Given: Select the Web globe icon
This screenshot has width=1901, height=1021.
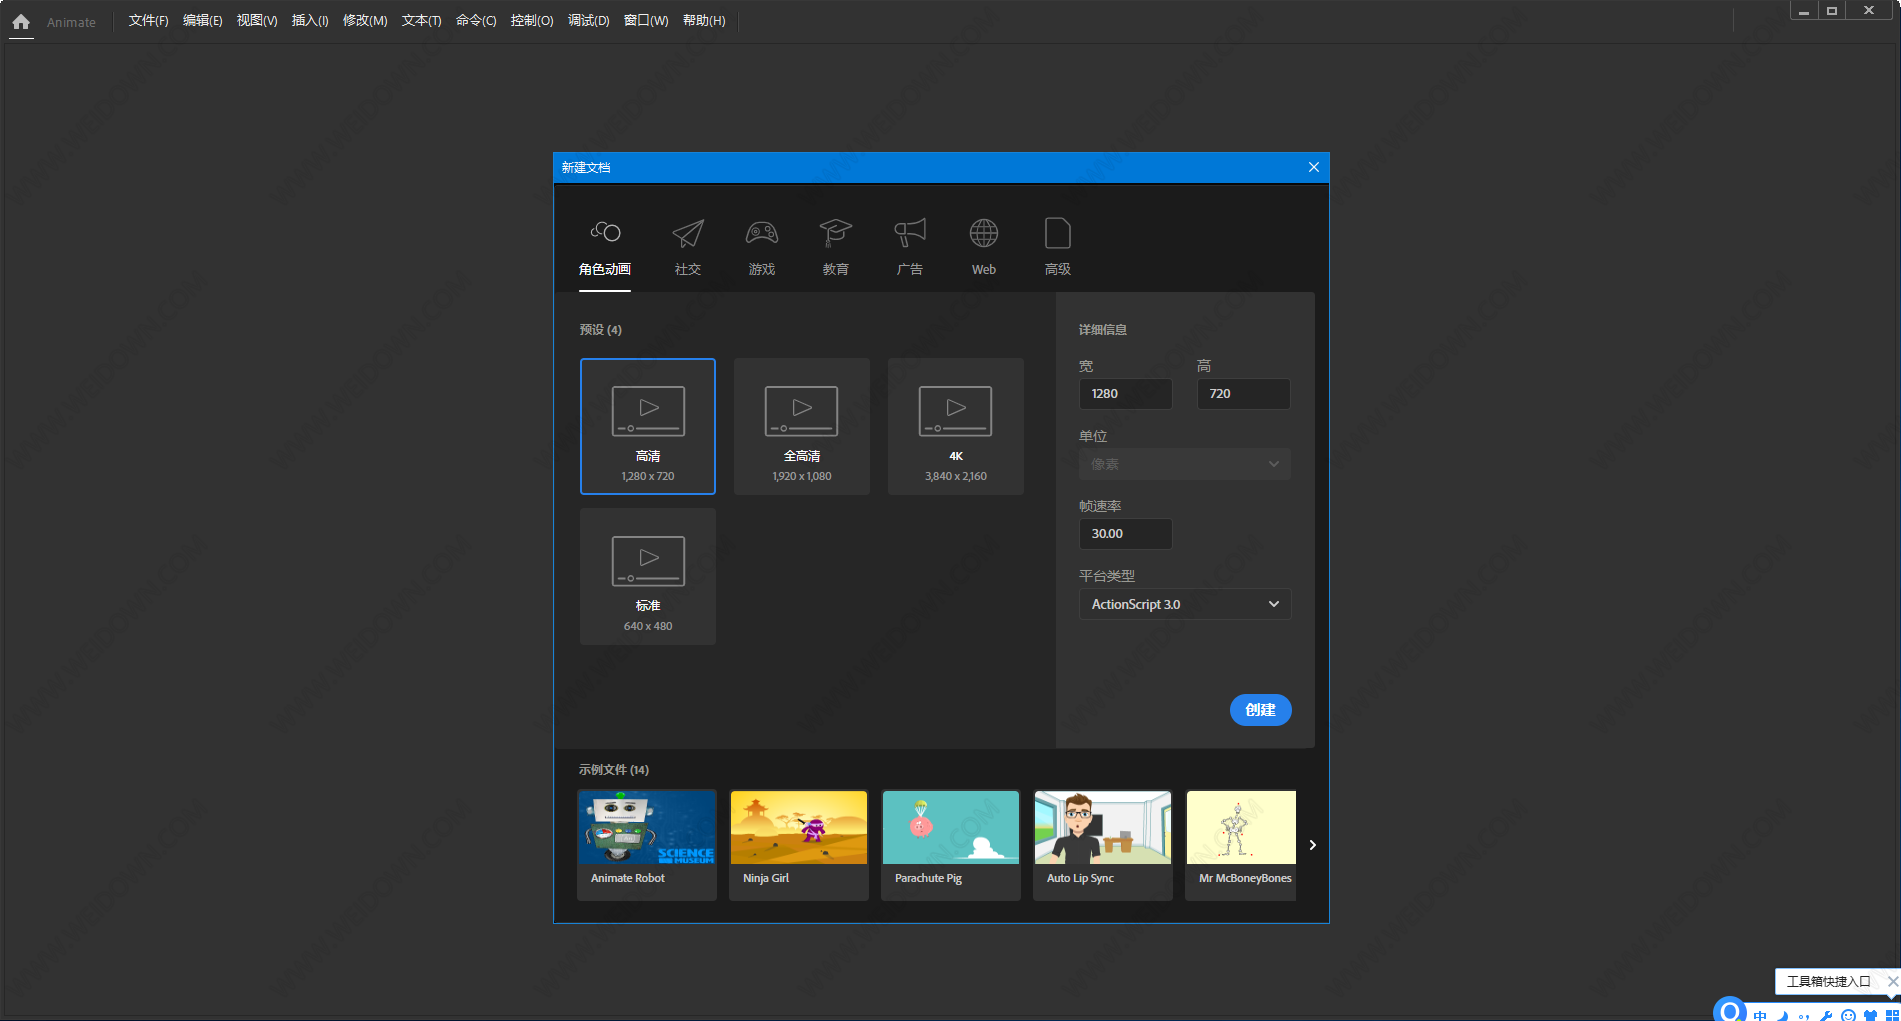Looking at the screenshot, I should [984, 233].
